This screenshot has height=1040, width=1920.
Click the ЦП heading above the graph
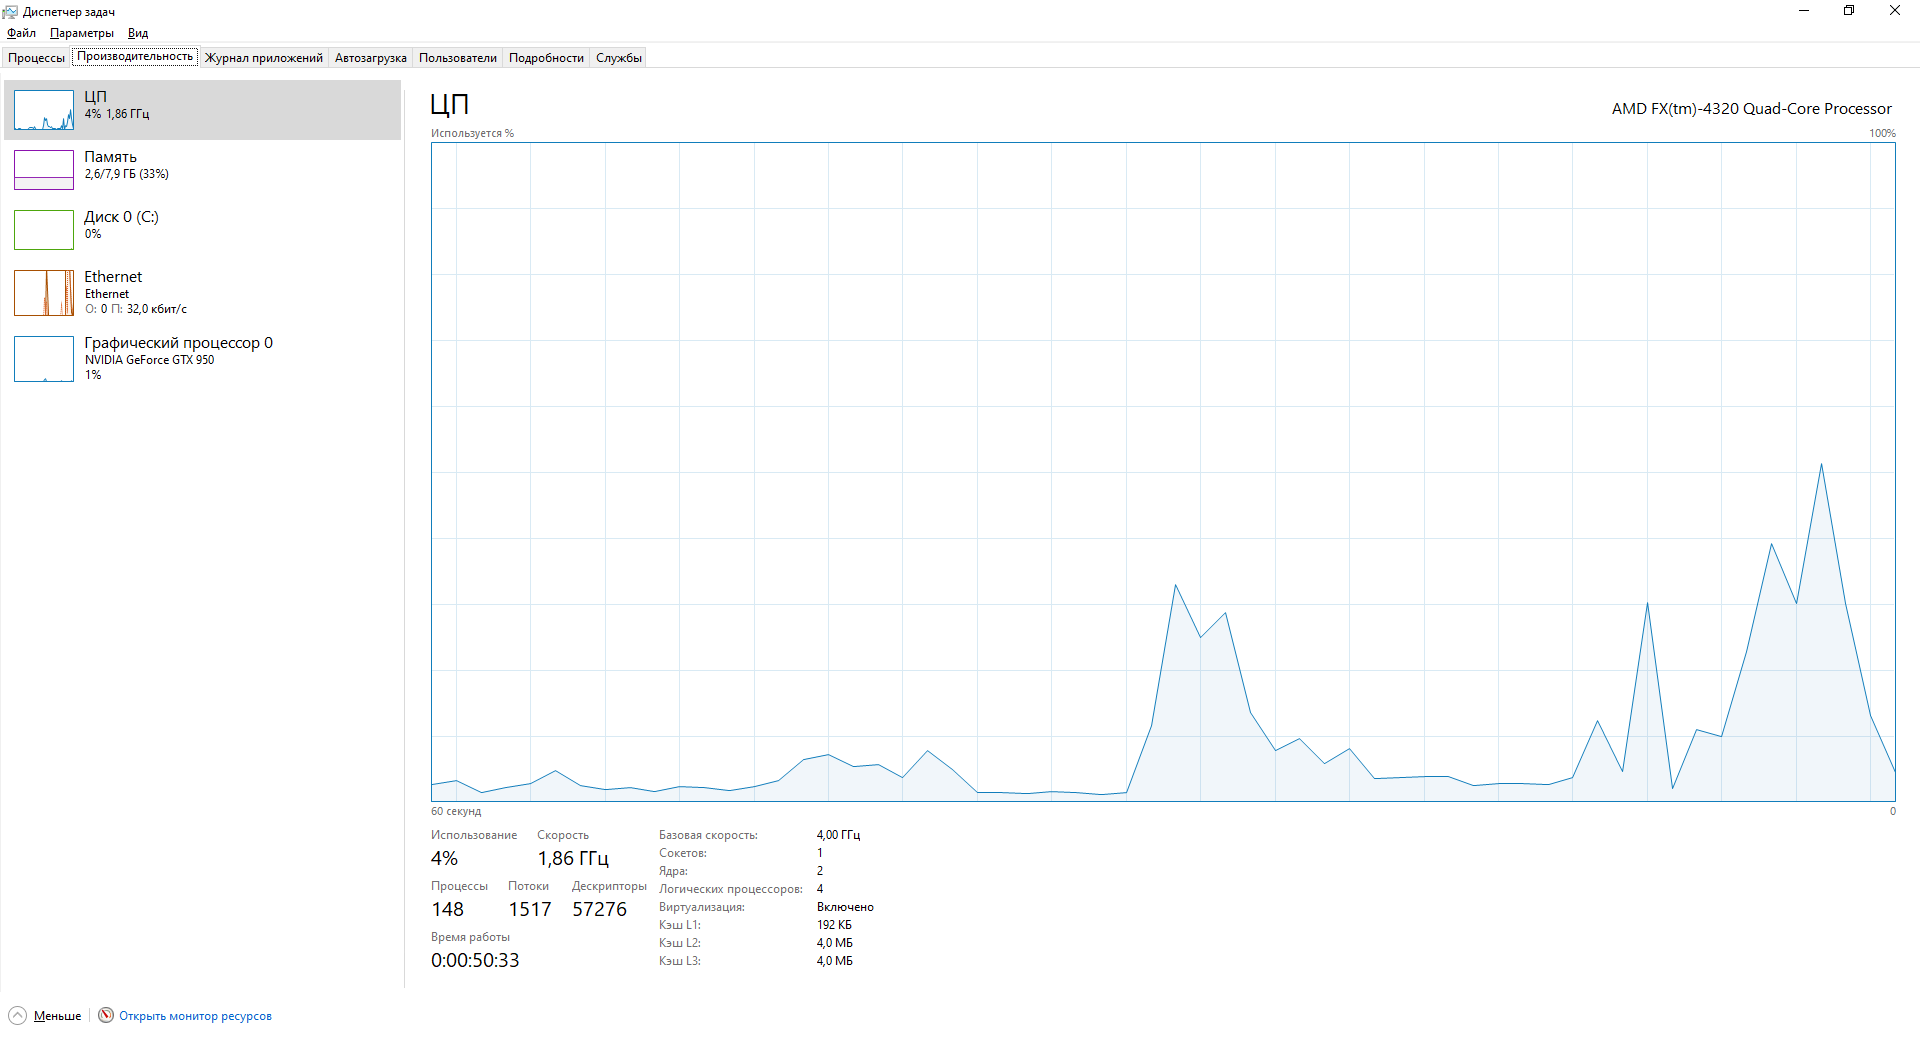pyautogui.click(x=449, y=105)
